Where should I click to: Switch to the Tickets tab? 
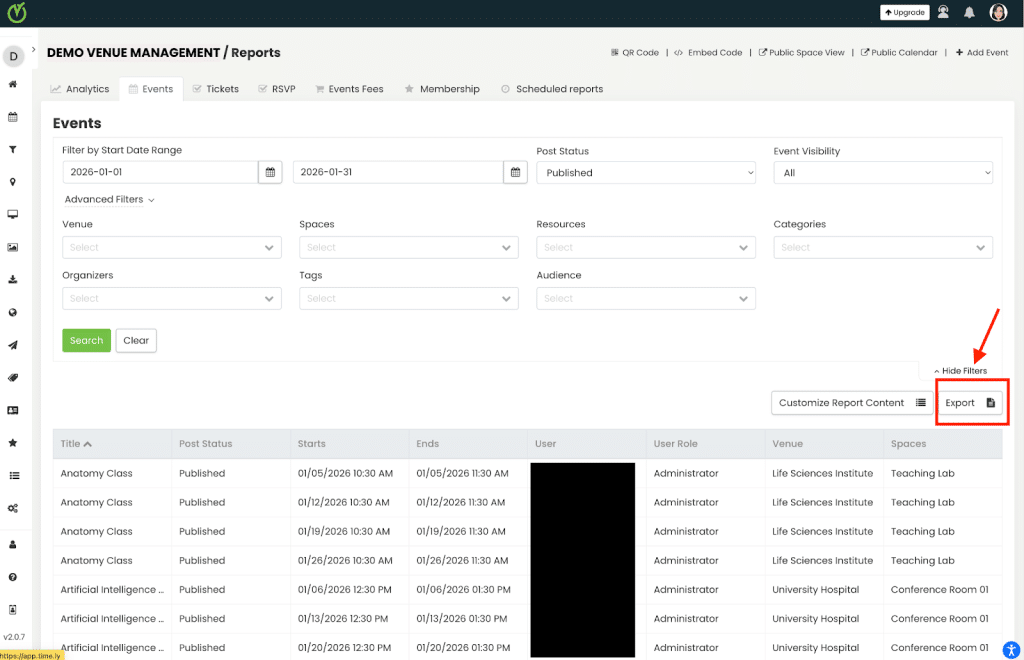click(215, 89)
